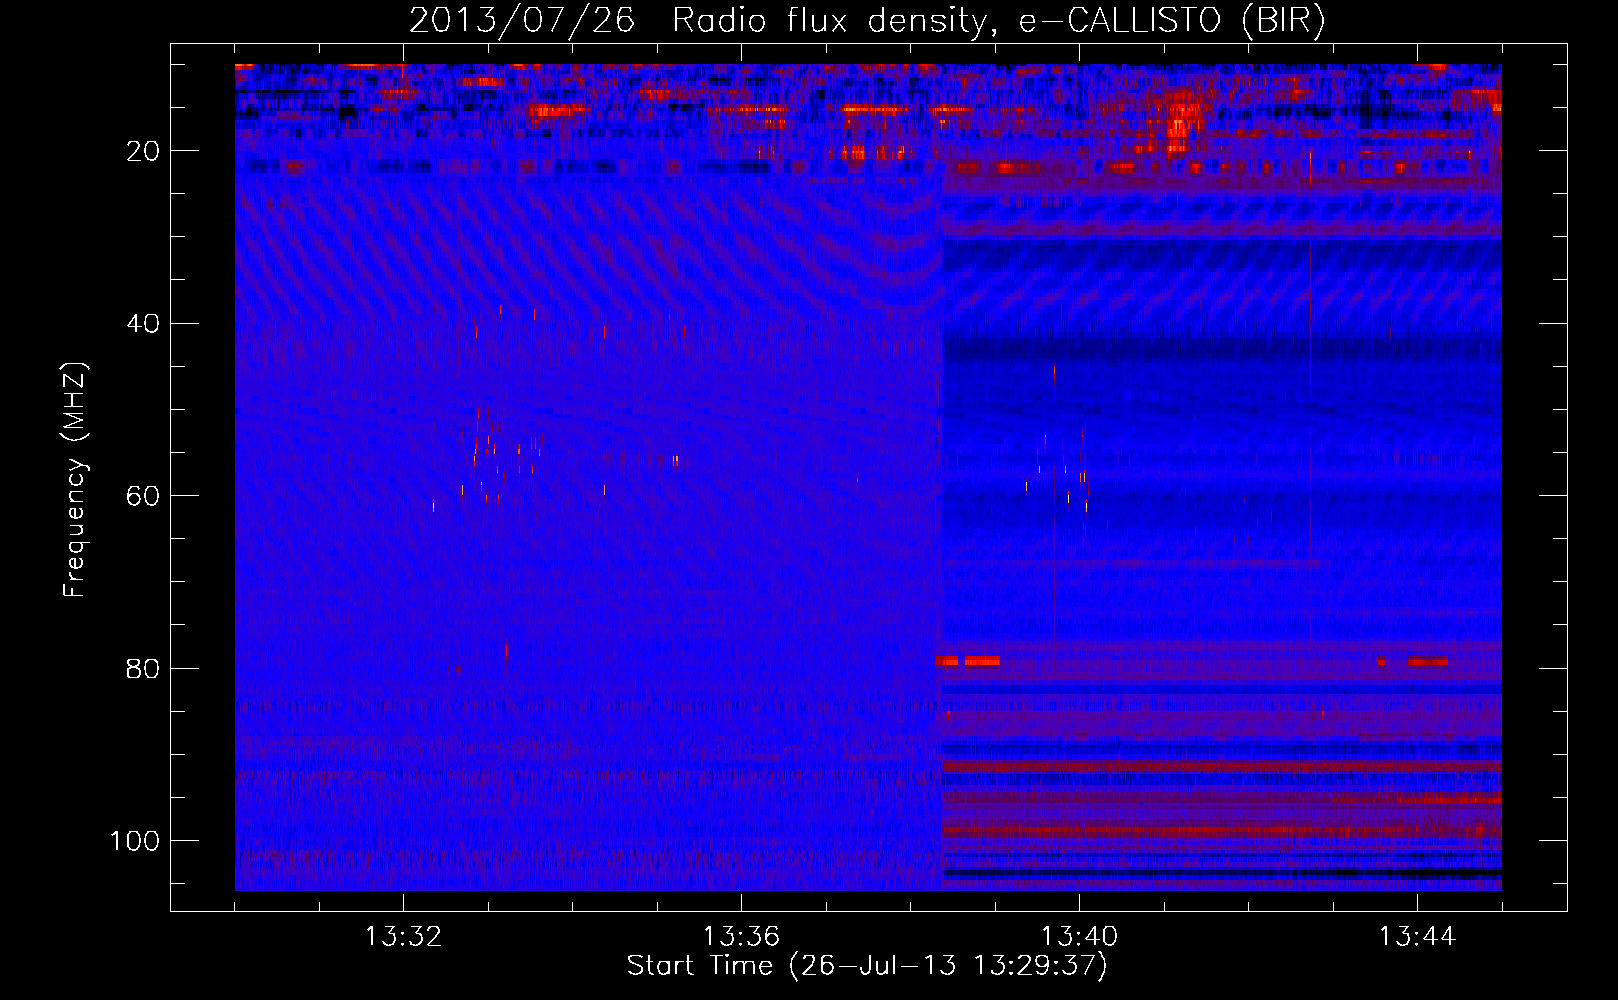
Task: Click the 13:36 time tick label
Action: (741, 937)
